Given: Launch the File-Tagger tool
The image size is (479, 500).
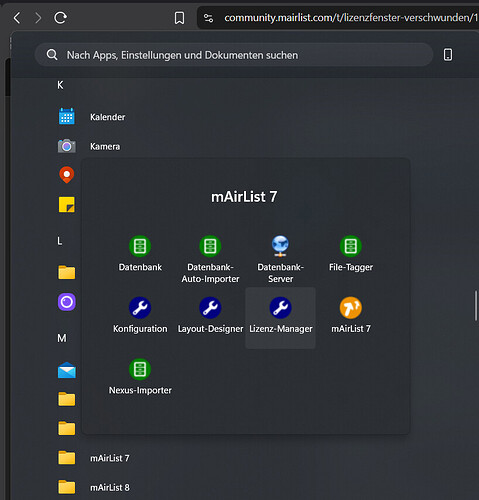Looking at the screenshot, I should (351, 246).
